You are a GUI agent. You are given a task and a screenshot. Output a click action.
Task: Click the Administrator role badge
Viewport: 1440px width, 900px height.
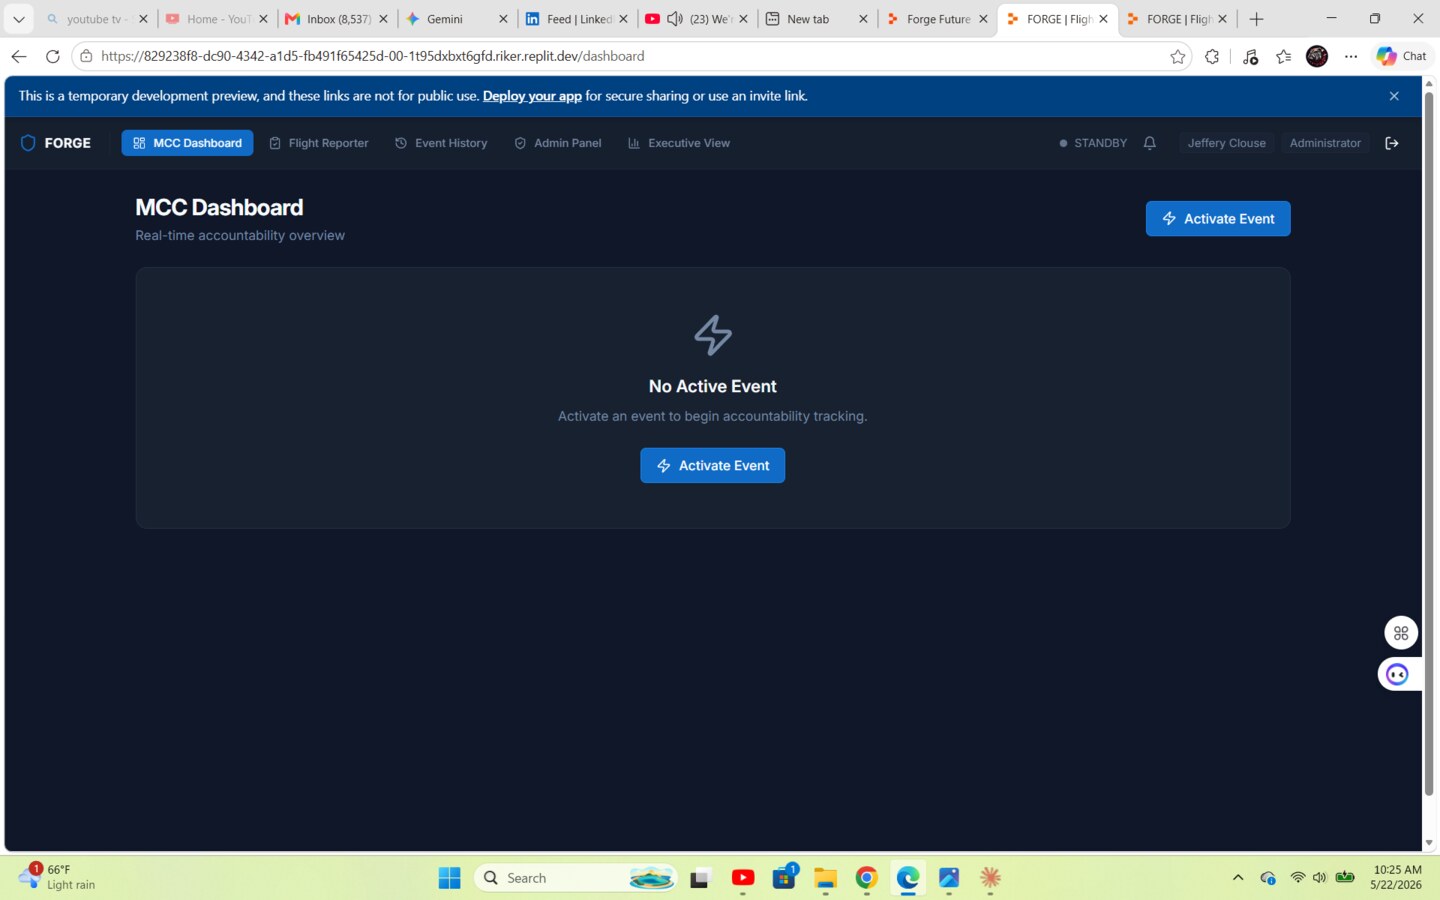[1325, 143]
